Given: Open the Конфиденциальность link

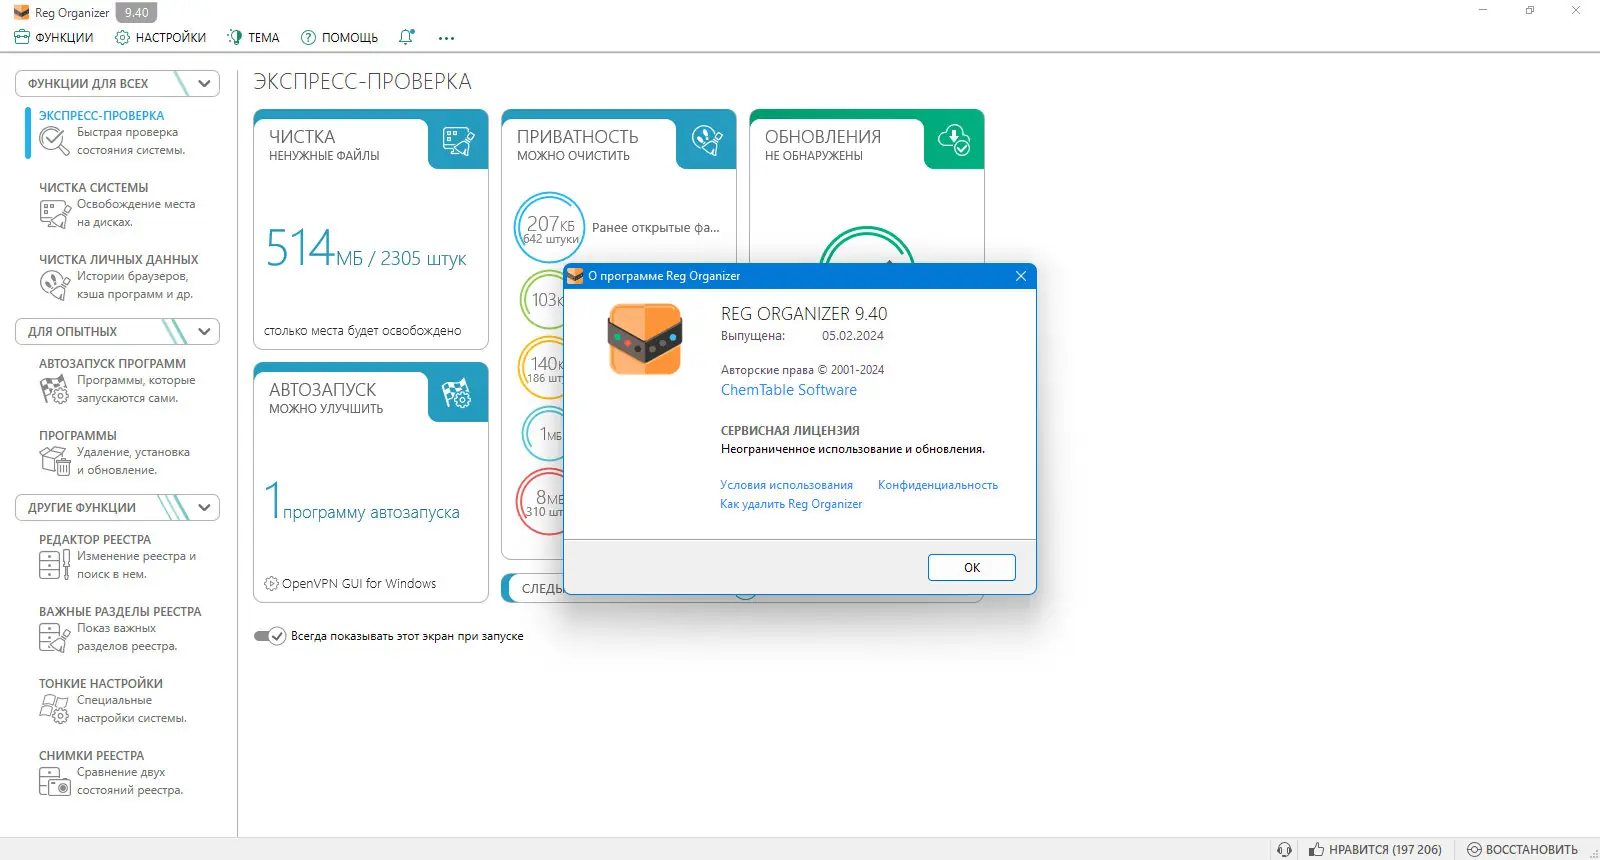Looking at the screenshot, I should point(938,485).
